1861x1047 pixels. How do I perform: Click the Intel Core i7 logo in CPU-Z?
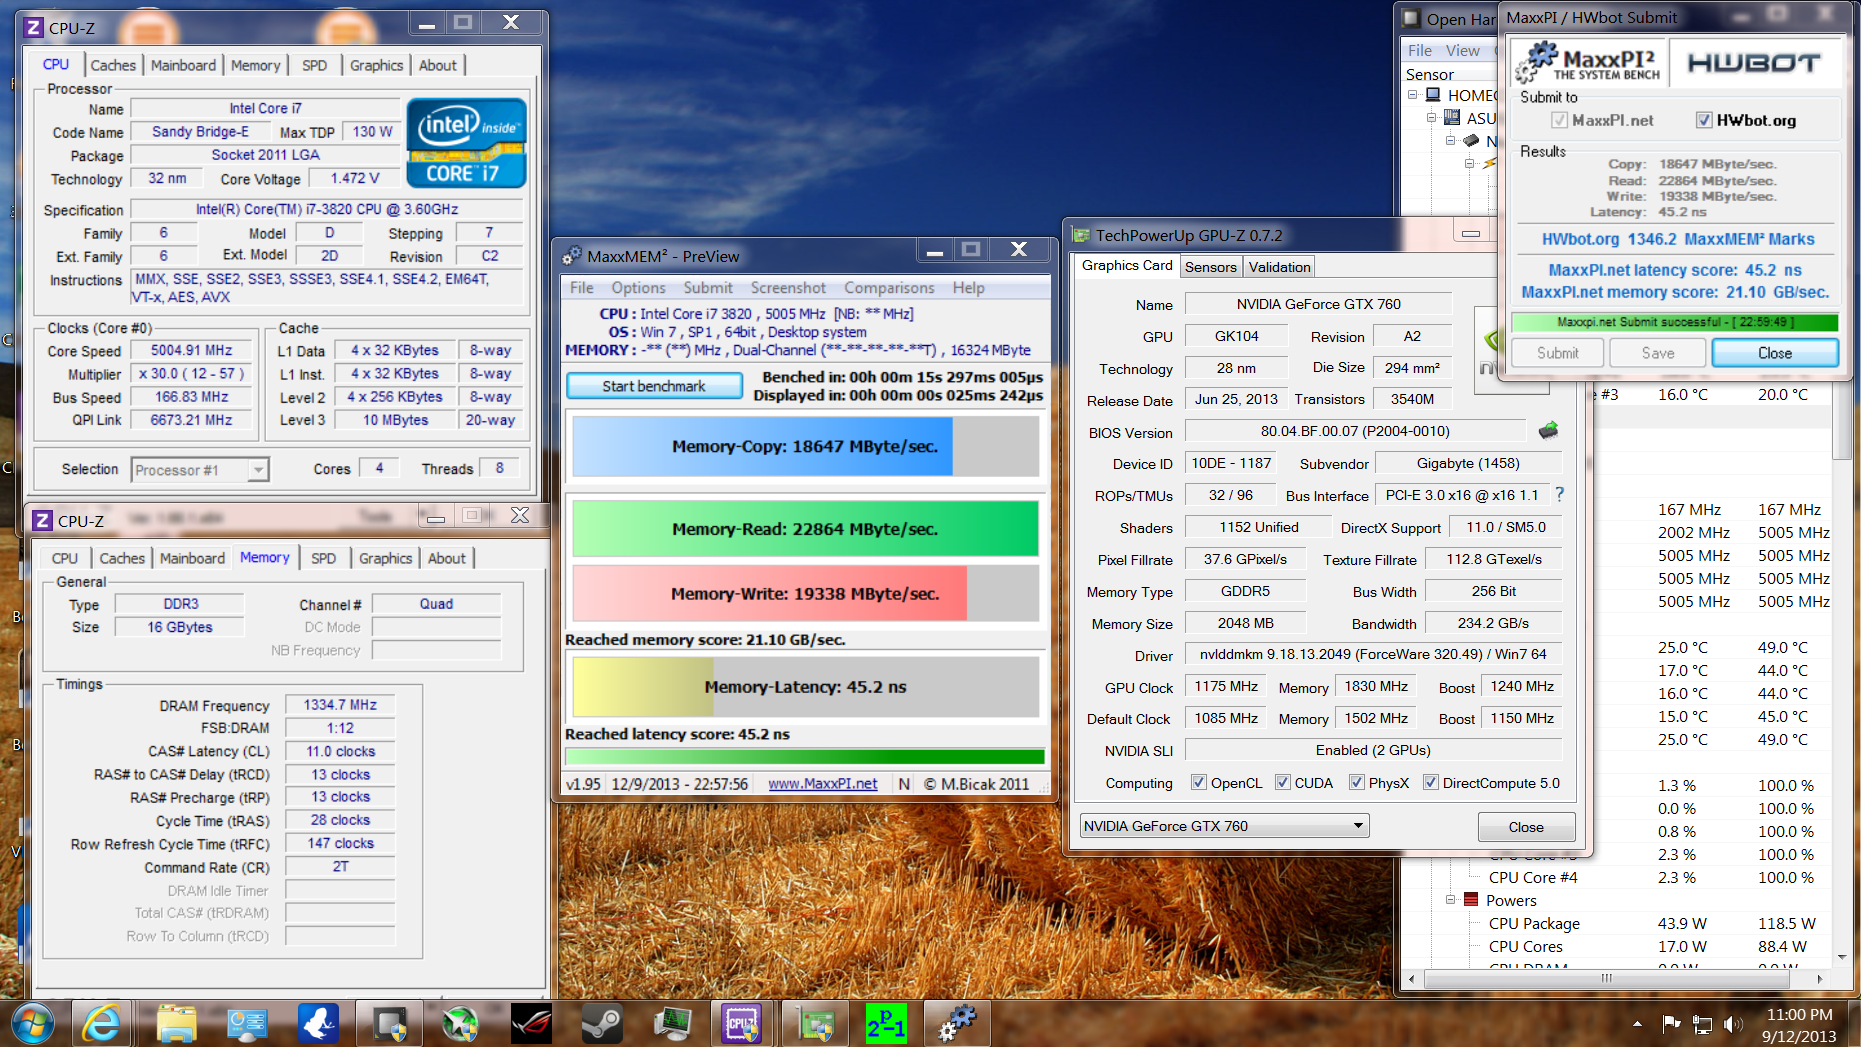click(x=466, y=143)
